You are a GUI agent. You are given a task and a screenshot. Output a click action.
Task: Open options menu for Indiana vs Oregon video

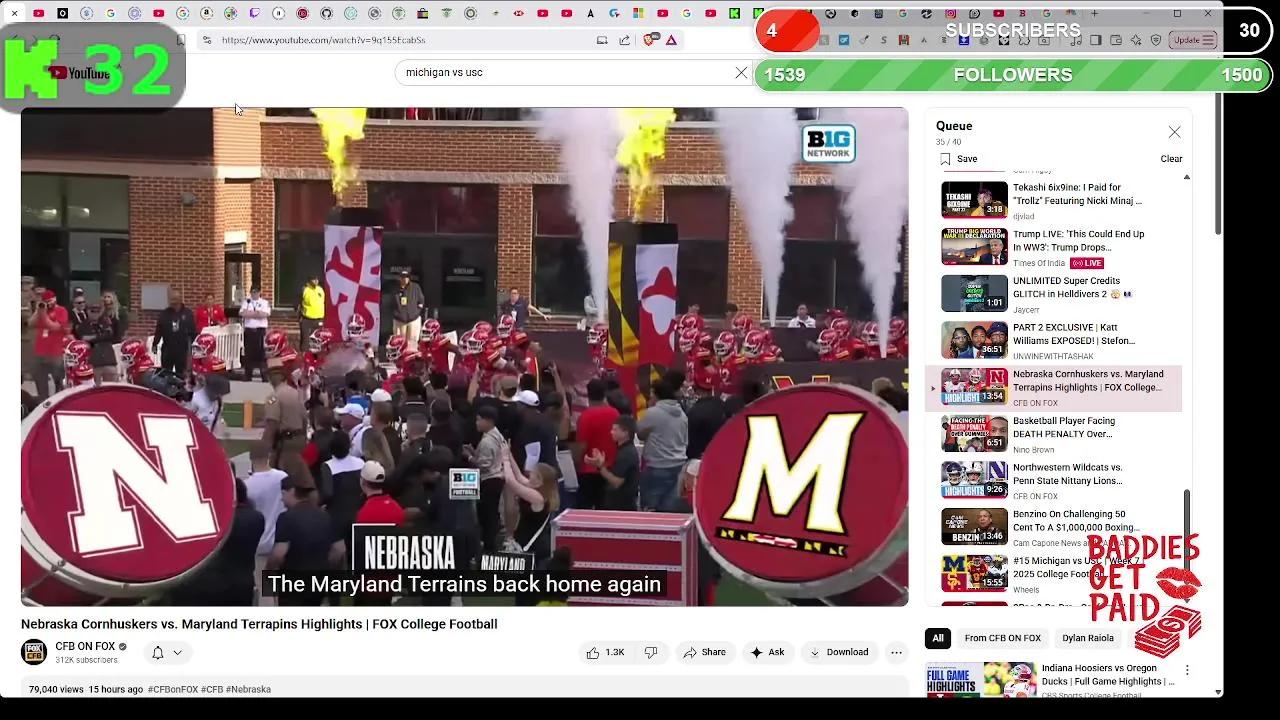[1187, 670]
